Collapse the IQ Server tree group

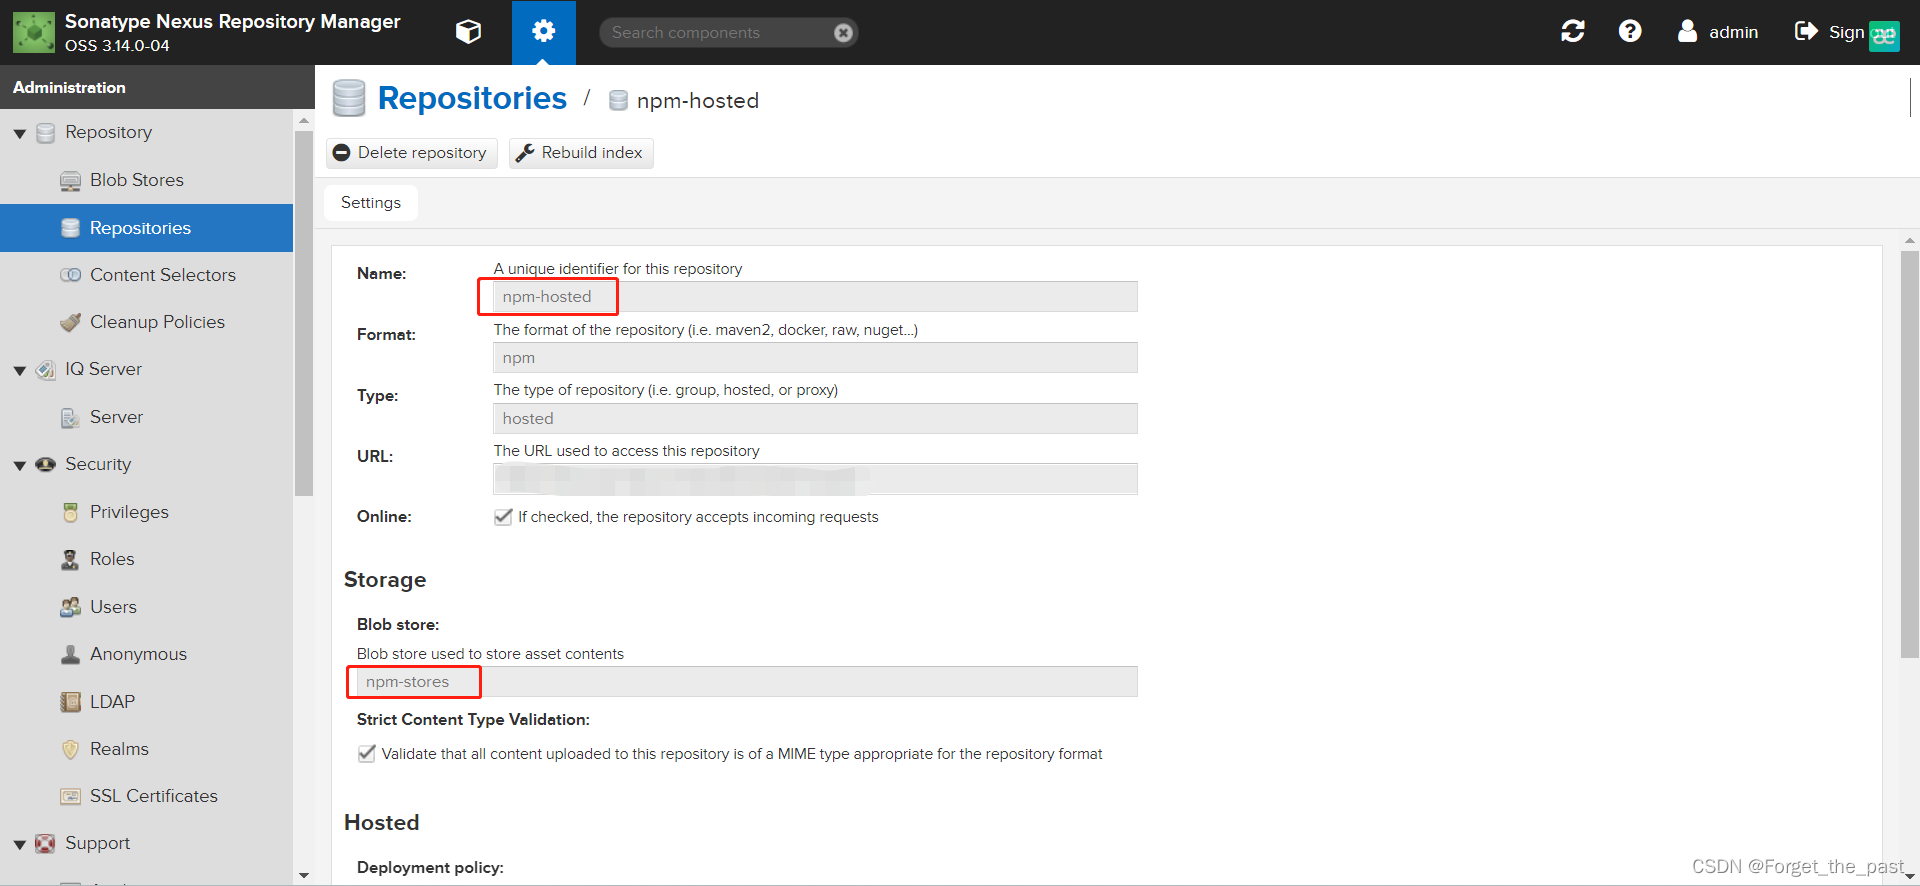pyautogui.click(x=19, y=370)
